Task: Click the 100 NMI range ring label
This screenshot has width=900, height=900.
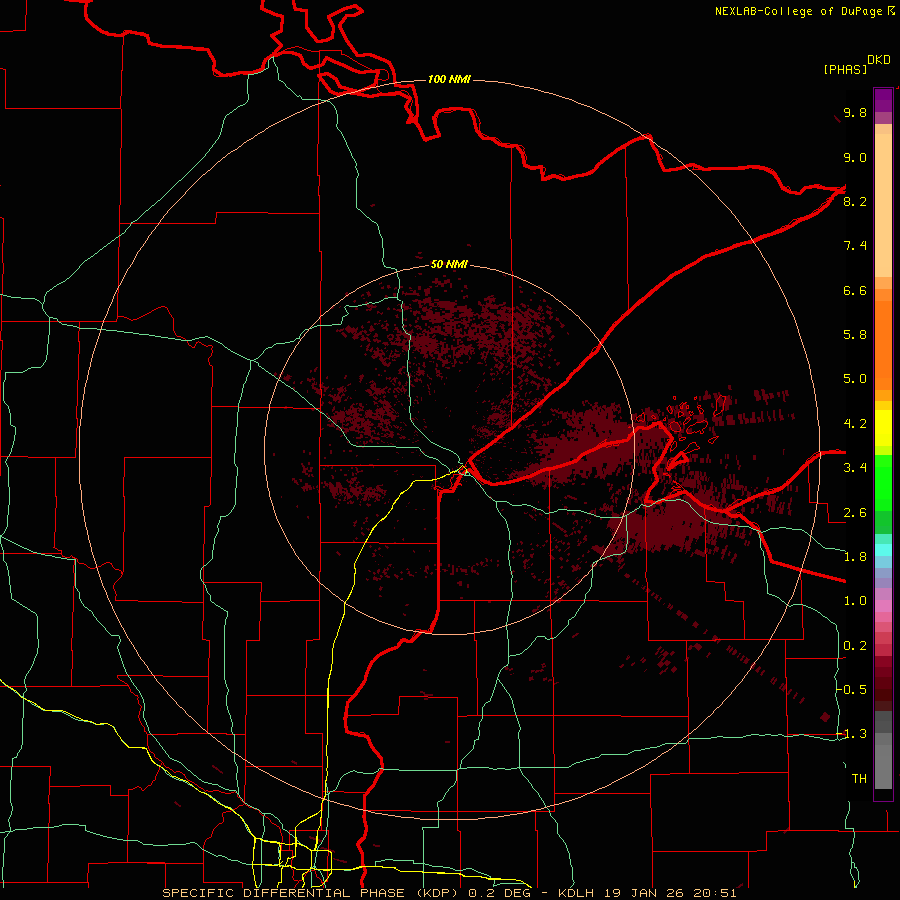Action: click(x=449, y=79)
